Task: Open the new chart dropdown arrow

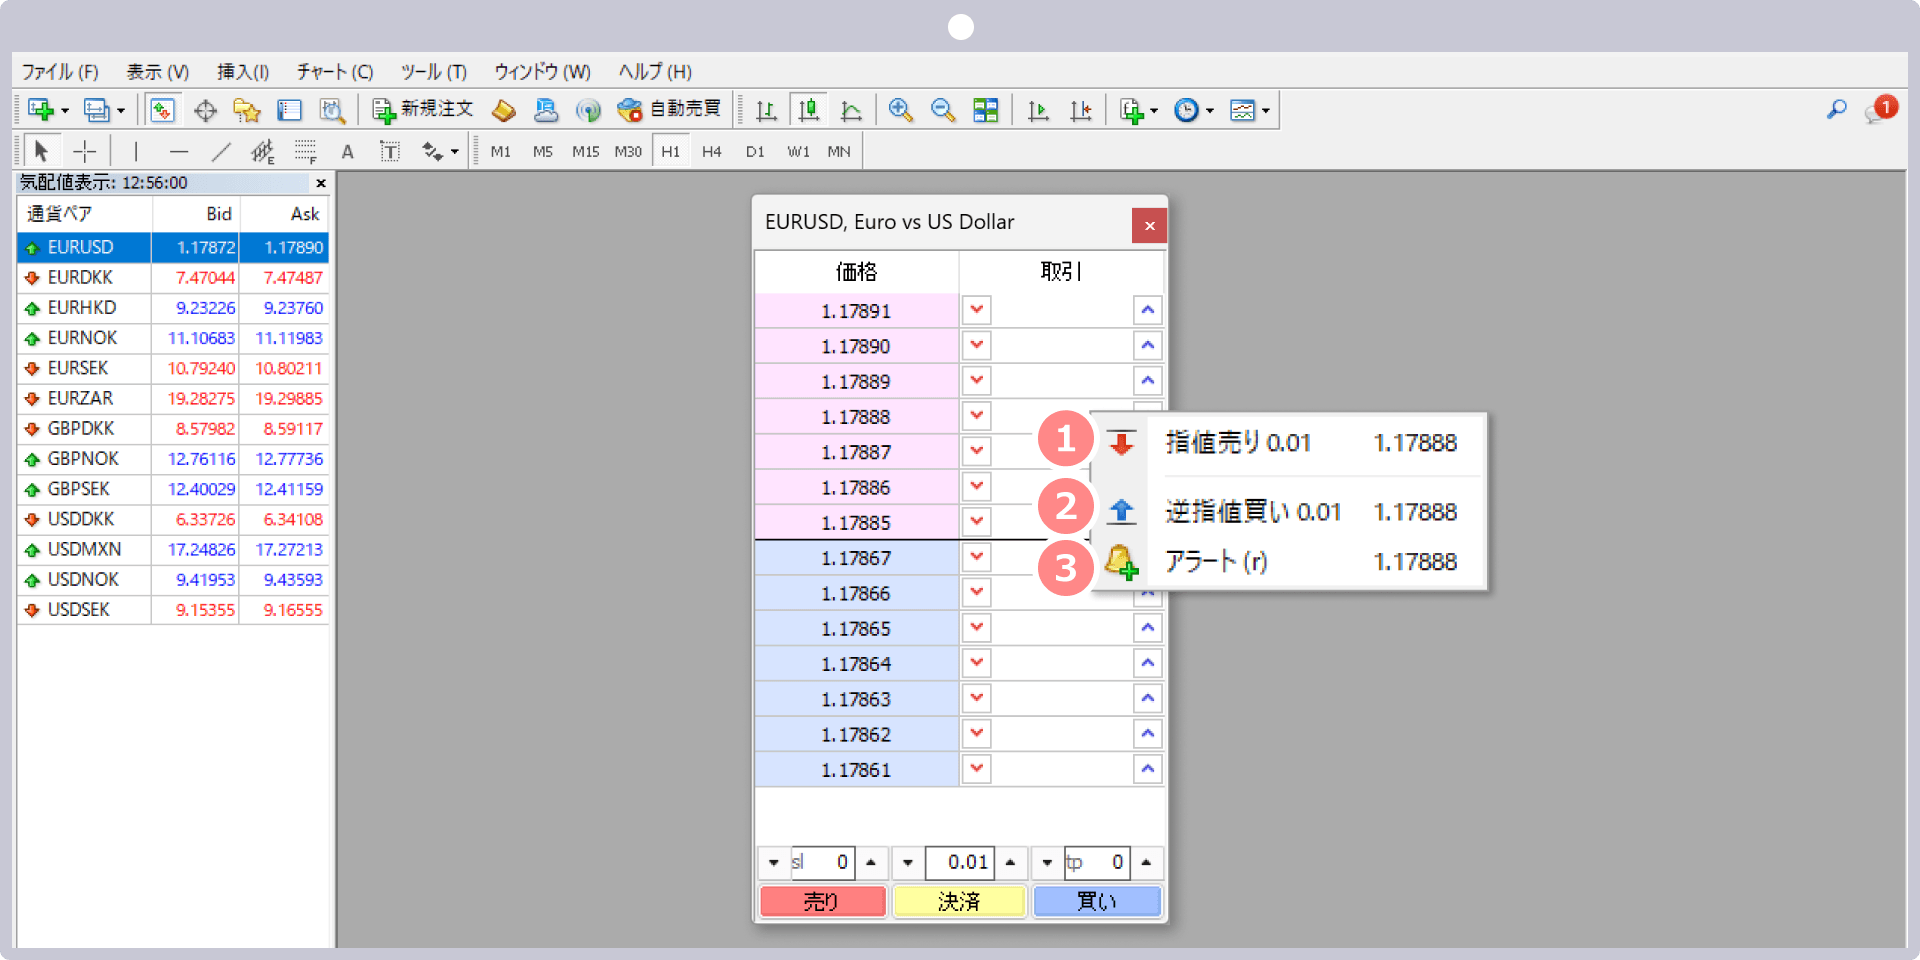Action: tap(65, 111)
